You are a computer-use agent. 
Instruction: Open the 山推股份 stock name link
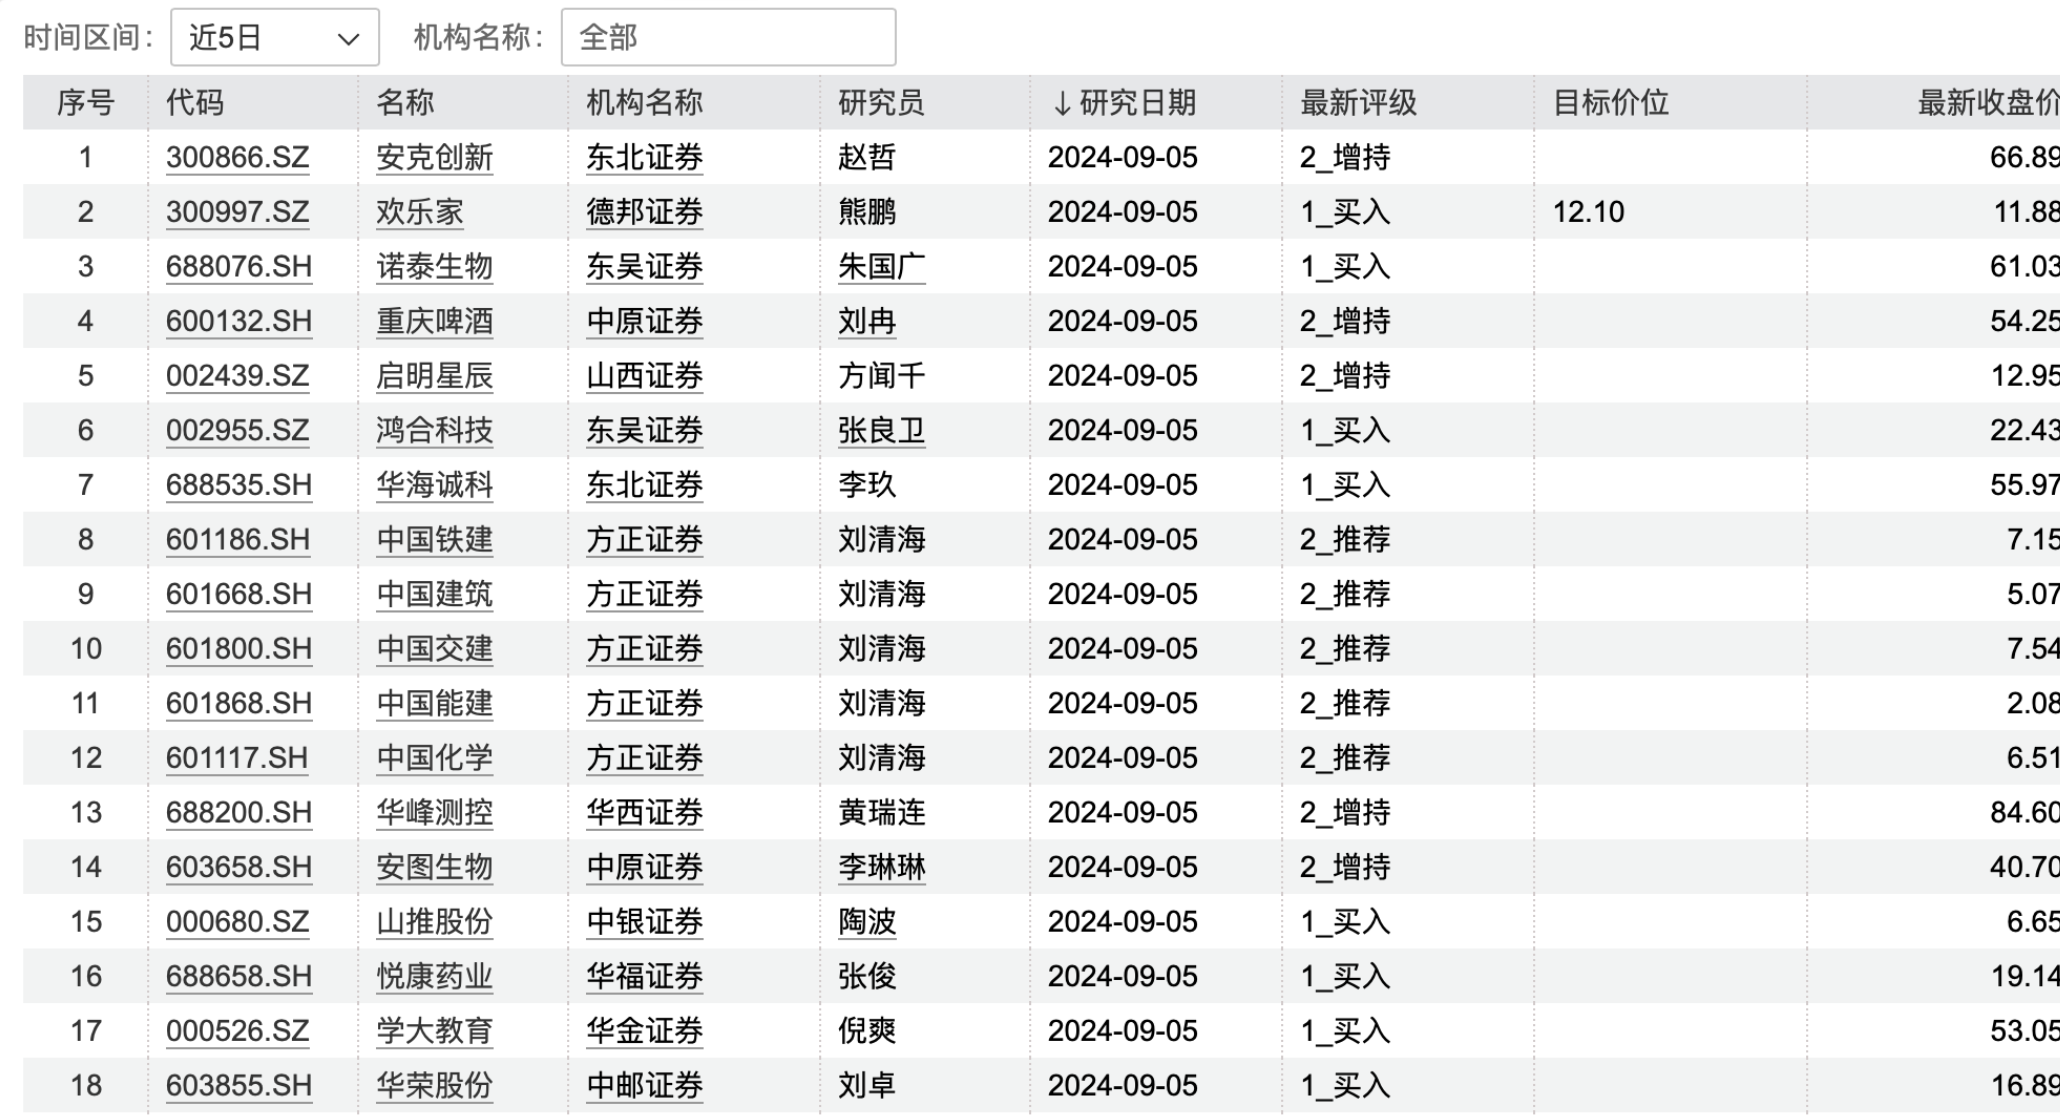click(434, 922)
